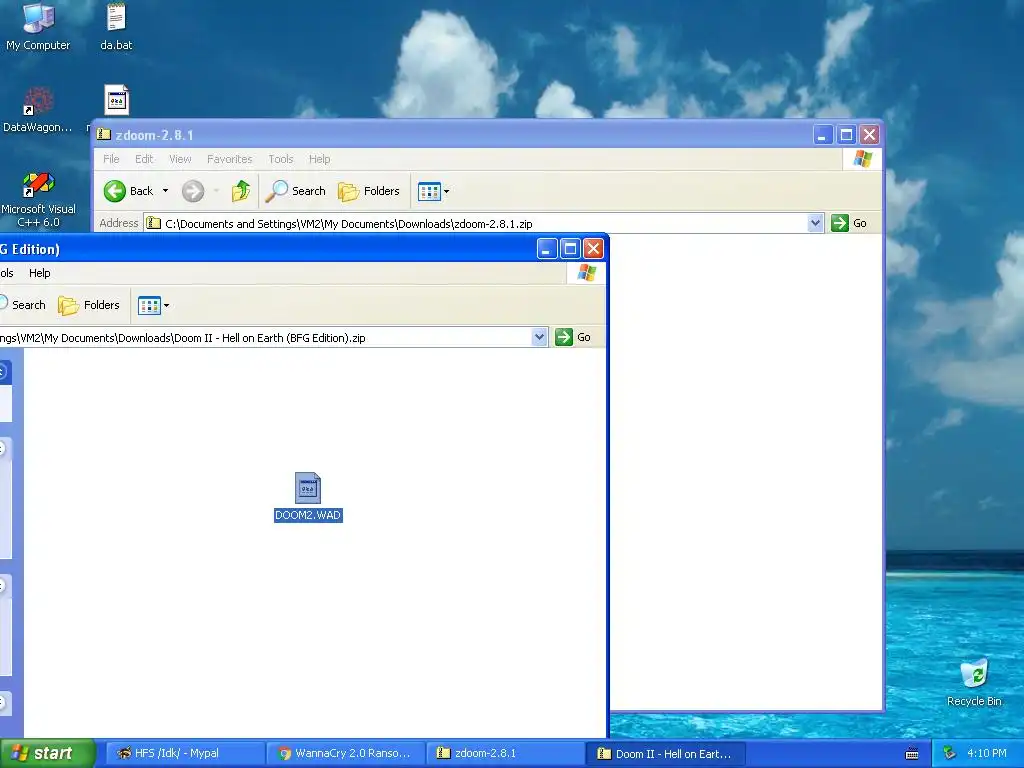1024x768 pixels.
Task: Open Edit menu in zdoom-2.8.1 window
Action: point(144,159)
